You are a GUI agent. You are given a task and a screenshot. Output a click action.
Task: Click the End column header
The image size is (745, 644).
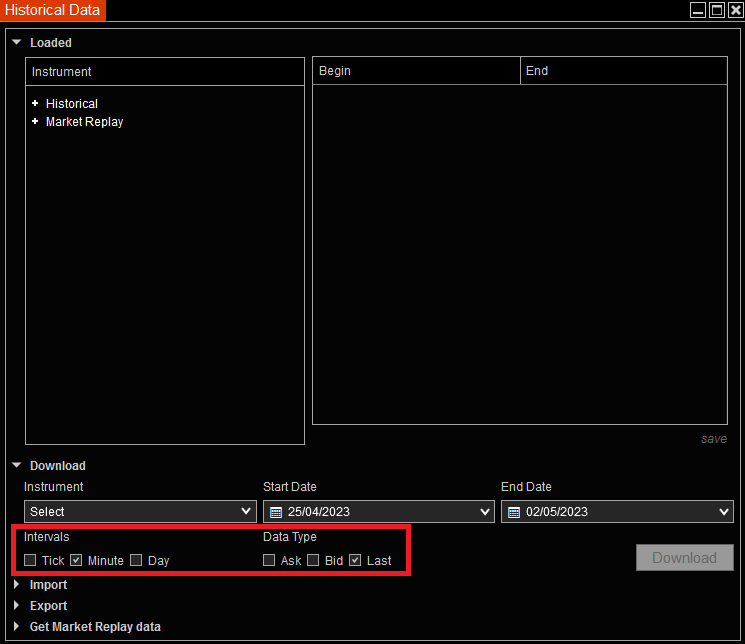point(624,71)
